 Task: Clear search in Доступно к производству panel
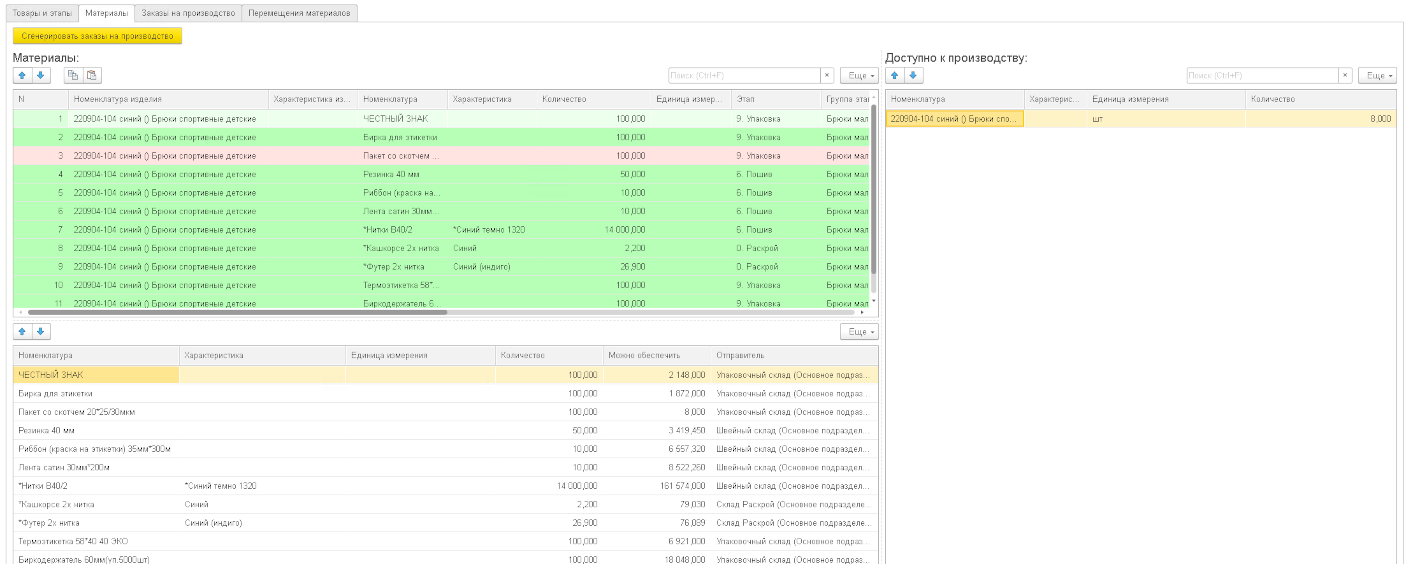click(x=1345, y=76)
